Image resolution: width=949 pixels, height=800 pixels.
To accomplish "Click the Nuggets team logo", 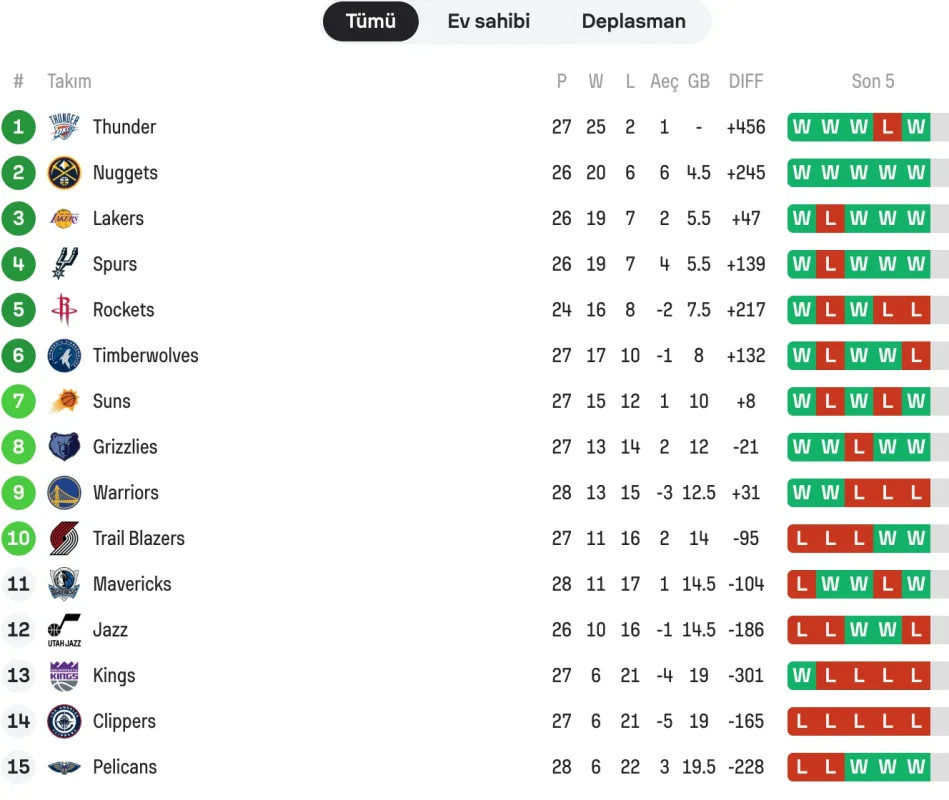I will click(64, 173).
